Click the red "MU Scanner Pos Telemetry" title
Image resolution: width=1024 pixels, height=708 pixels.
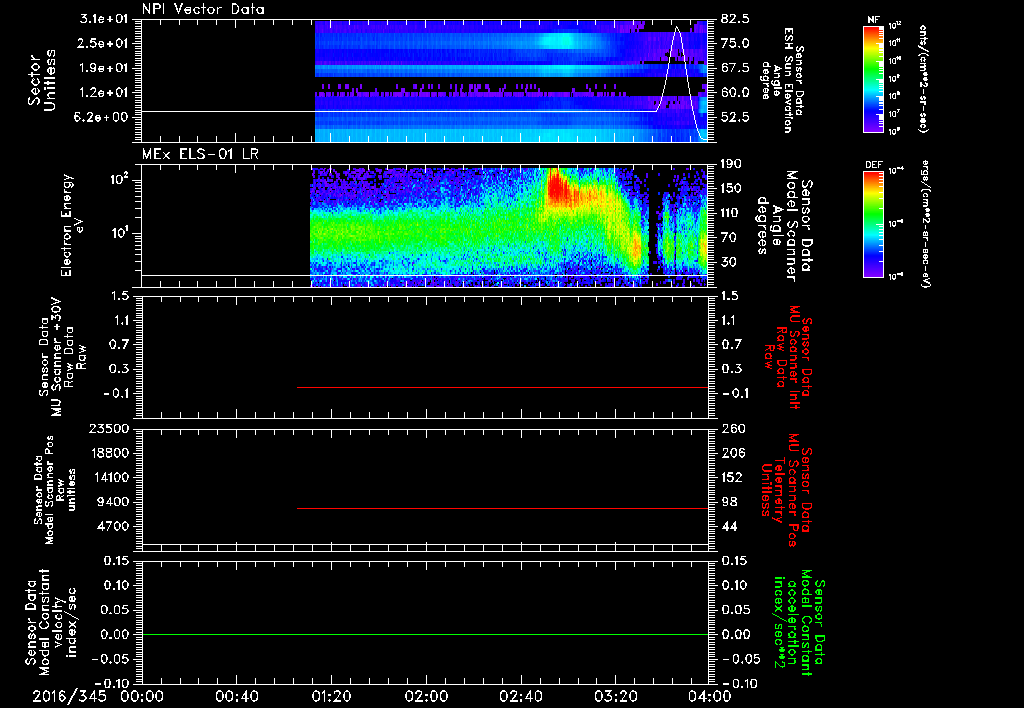[787, 490]
